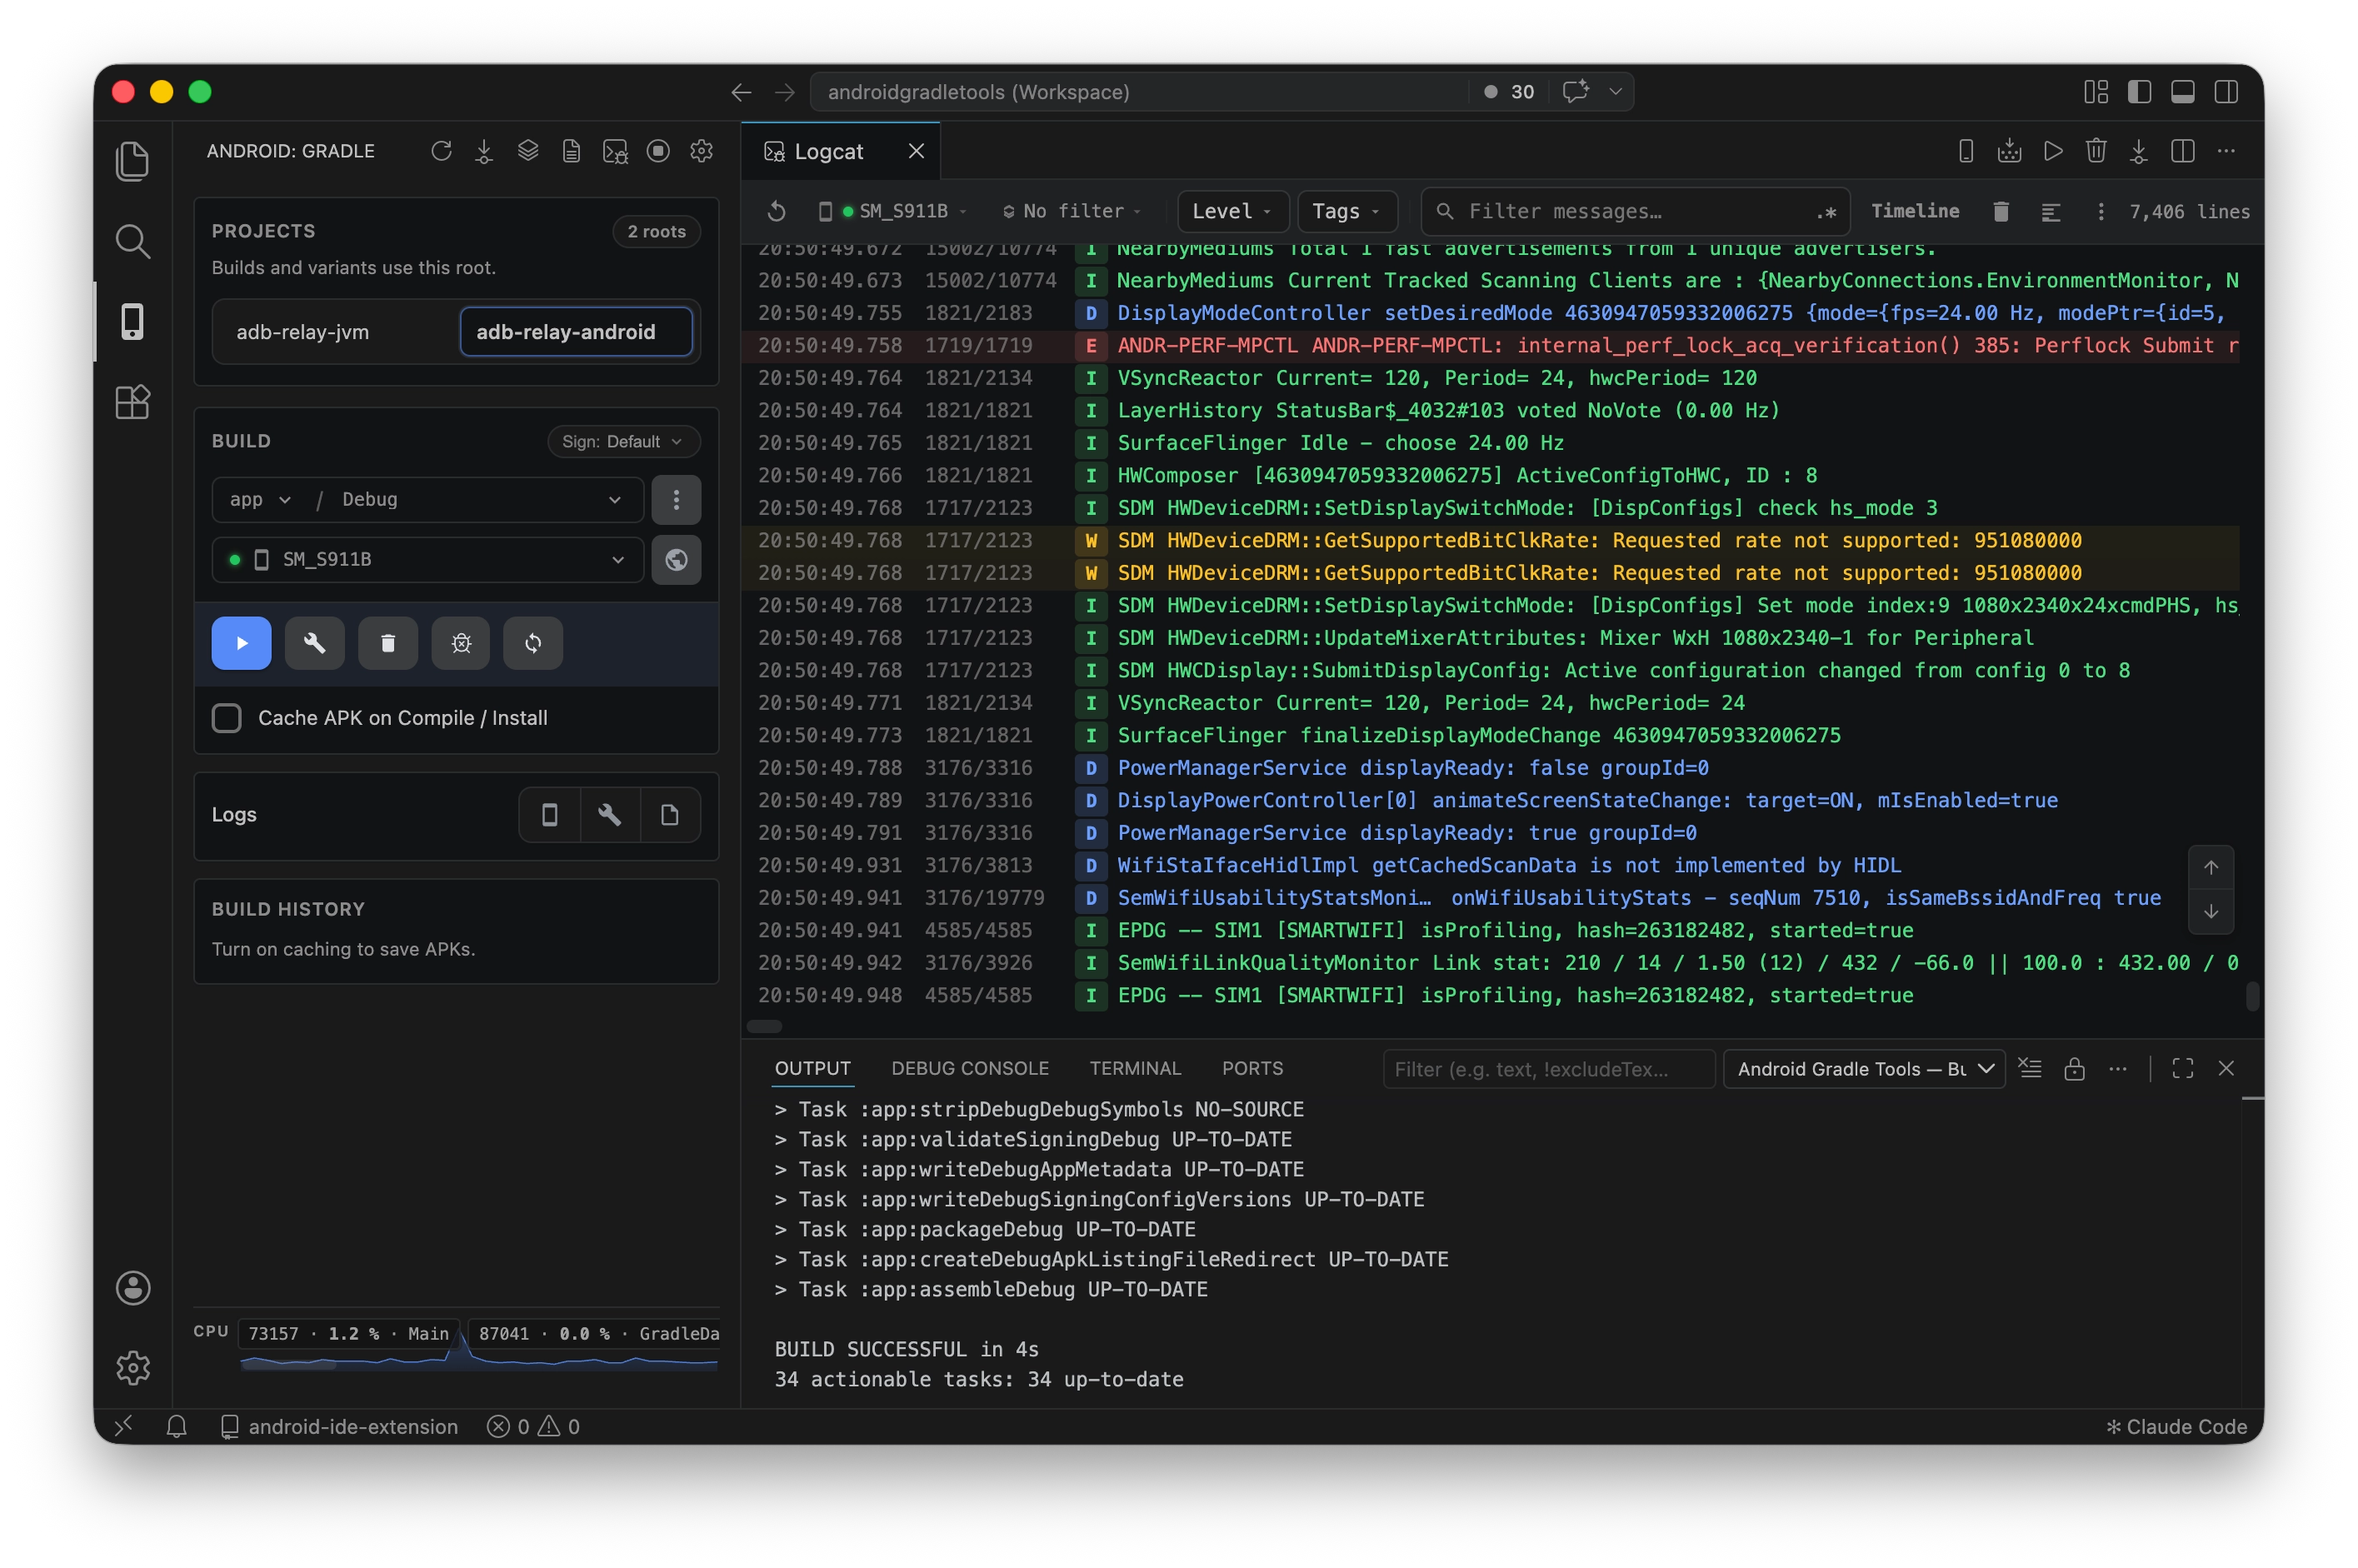Open the Android device view in activity bar
The height and width of the screenshot is (1568, 2358).
(132, 321)
